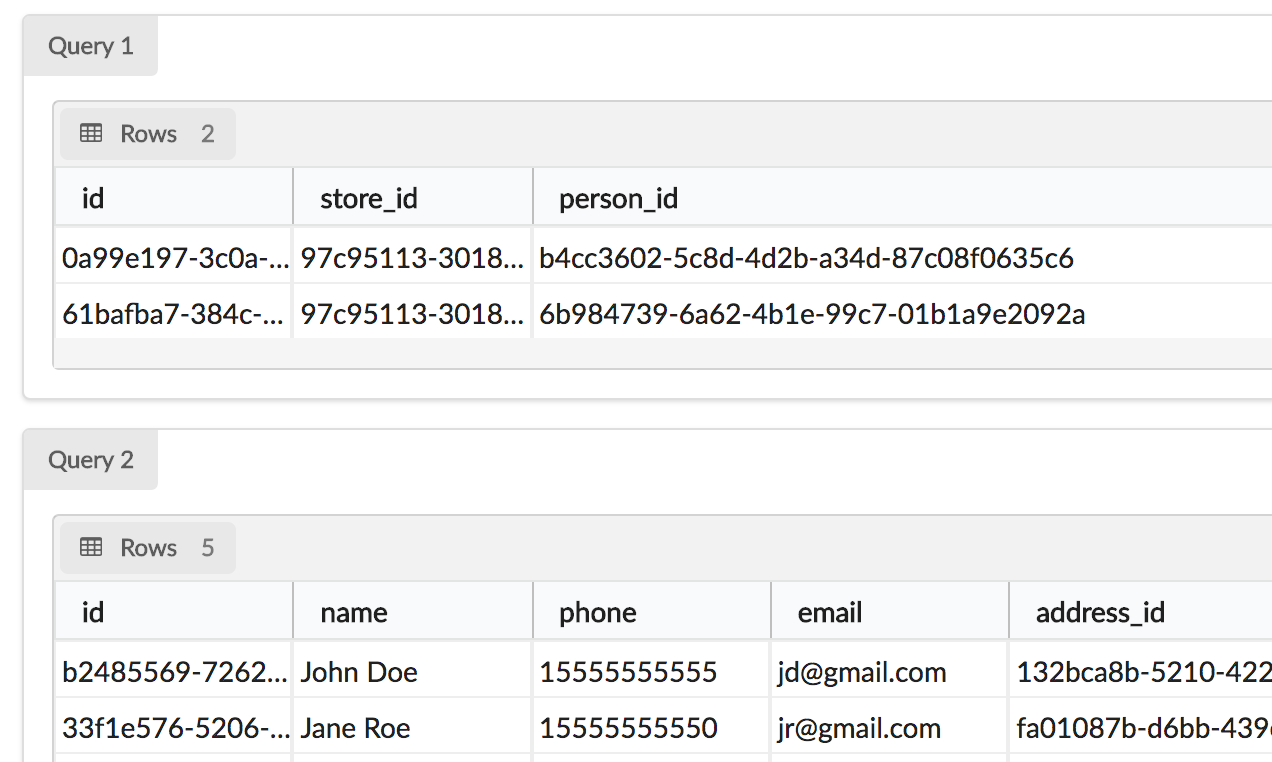
Task: Click the id column header in Query 1
Action: 174,197
